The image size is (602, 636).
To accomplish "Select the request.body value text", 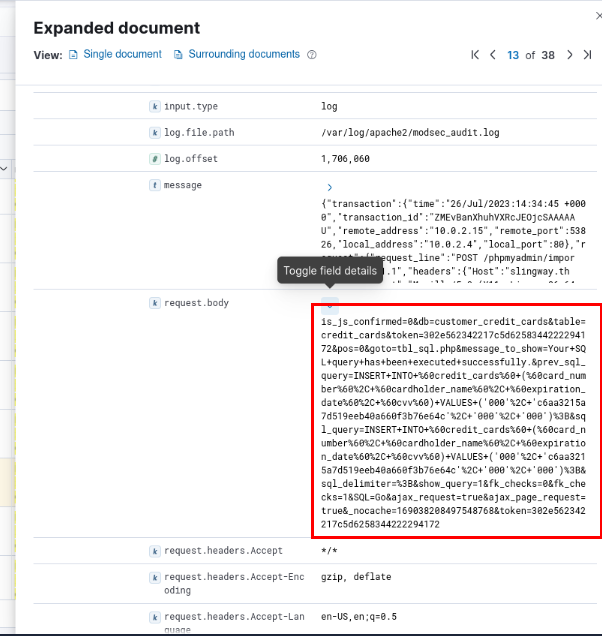I will pyautogui.click(x=453, y=423).
